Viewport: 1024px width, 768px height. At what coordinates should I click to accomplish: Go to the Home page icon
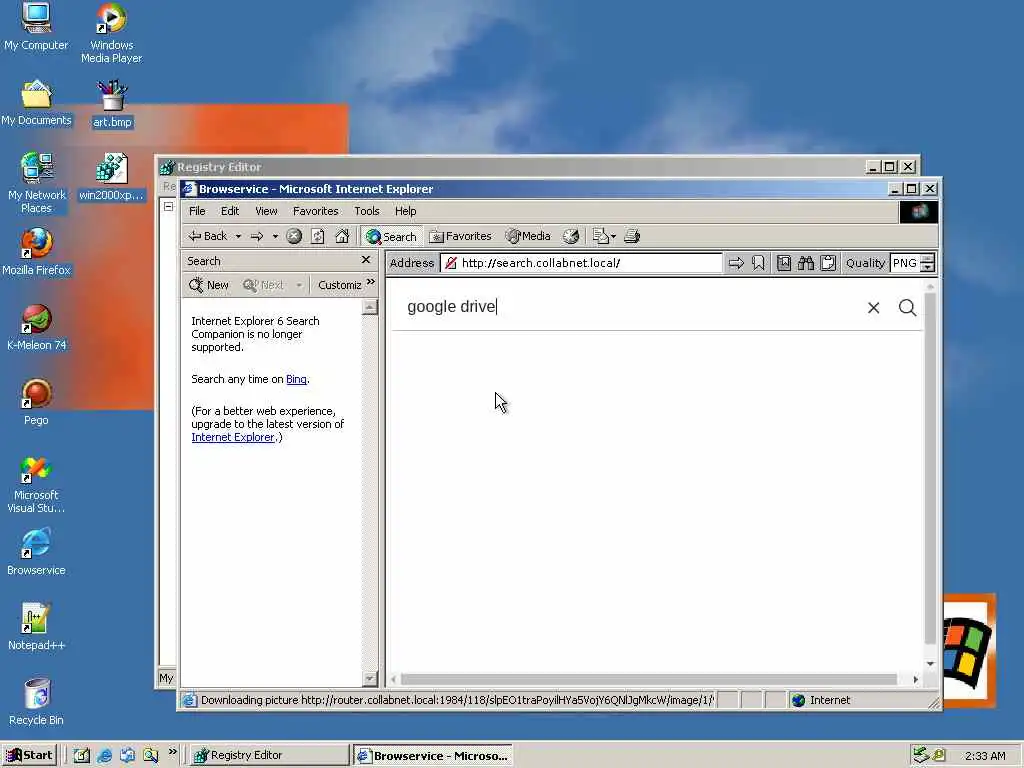[342, 236]
